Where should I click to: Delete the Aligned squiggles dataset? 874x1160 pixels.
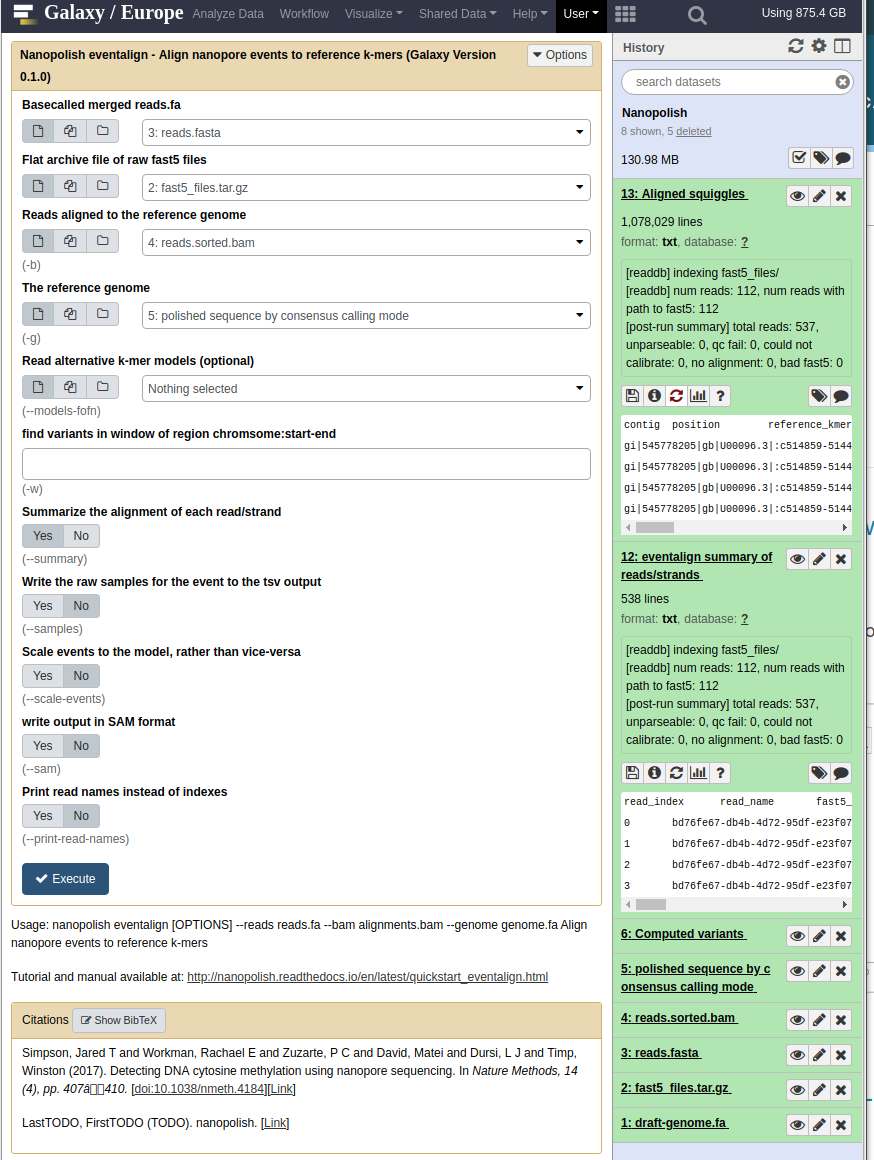click(841, 196)
